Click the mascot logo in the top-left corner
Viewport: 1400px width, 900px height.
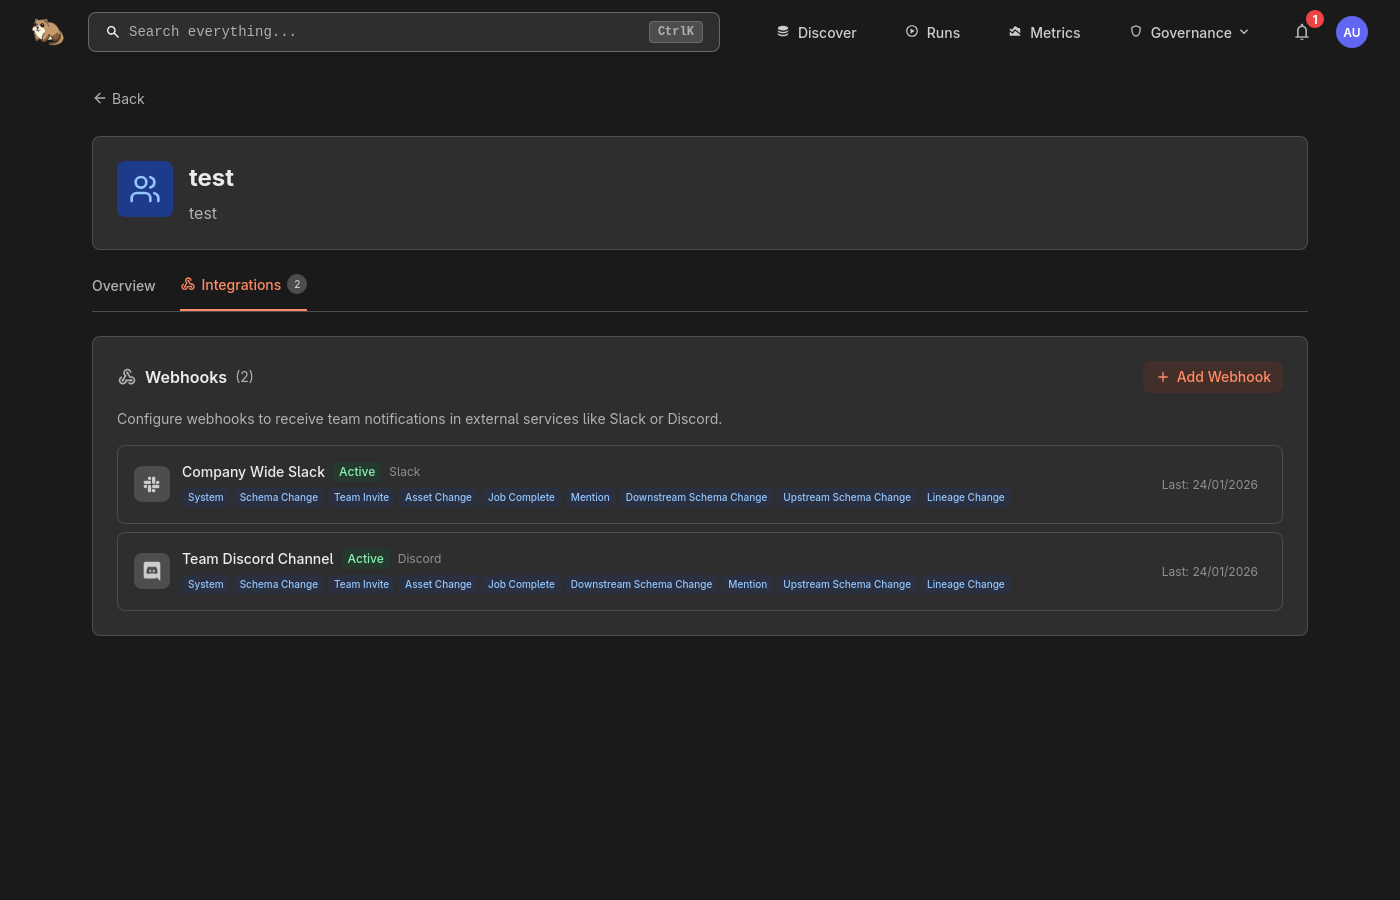tap(47, 31)
